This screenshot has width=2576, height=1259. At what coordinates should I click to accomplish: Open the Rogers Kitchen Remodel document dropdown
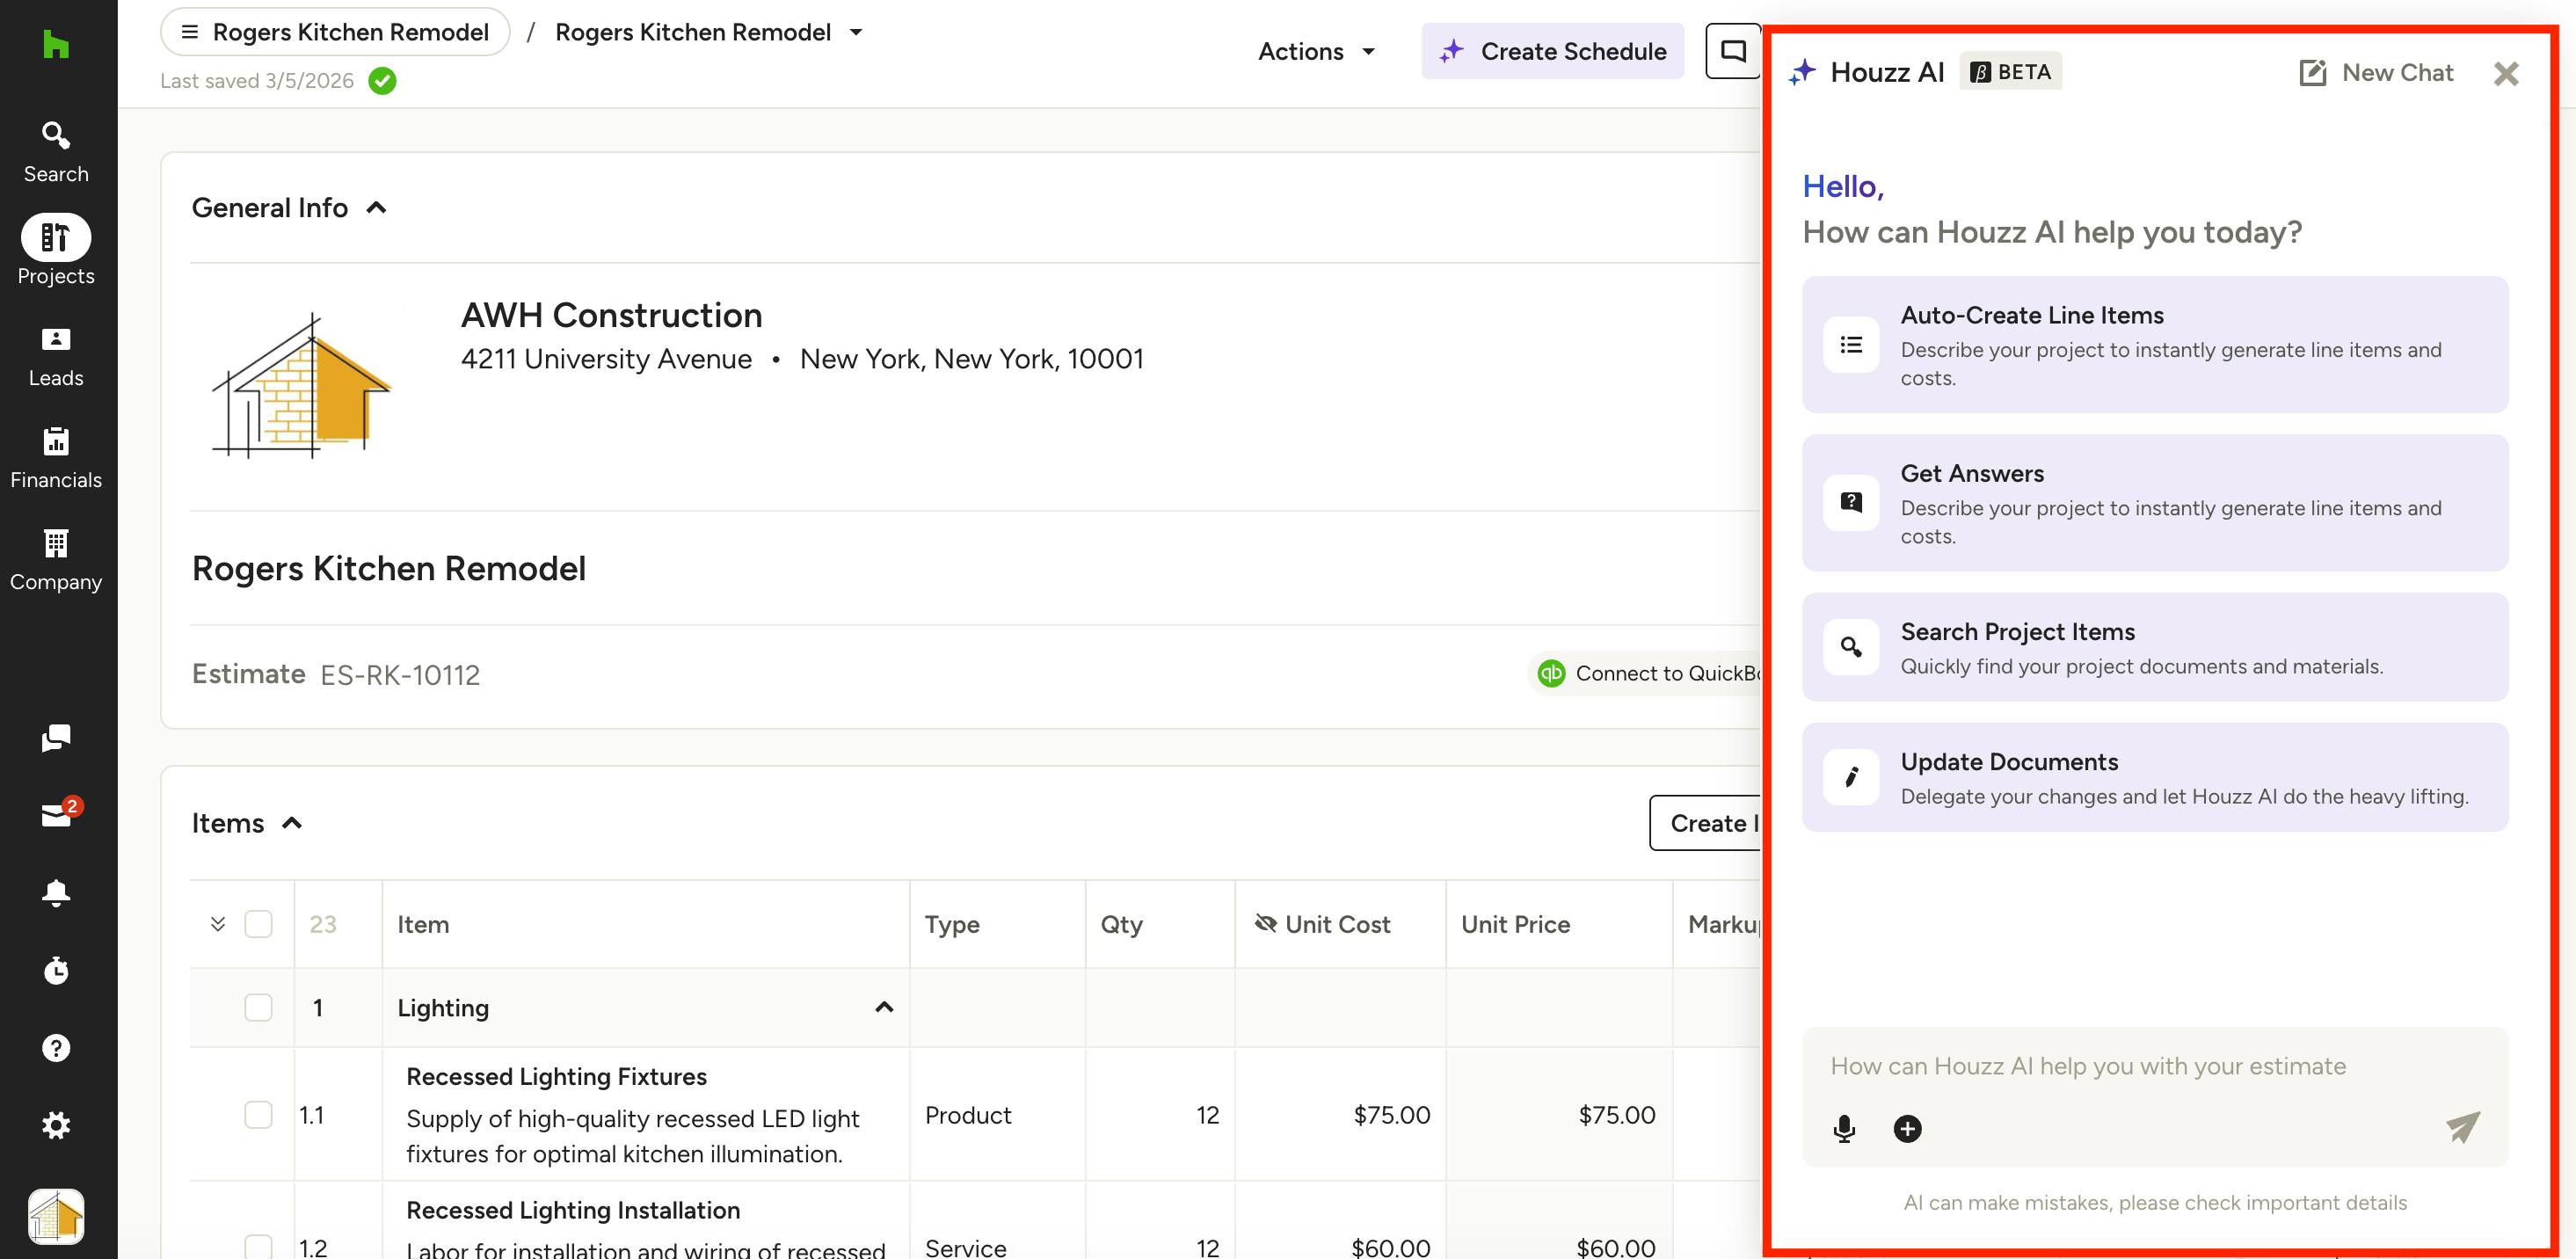(709, 32)
